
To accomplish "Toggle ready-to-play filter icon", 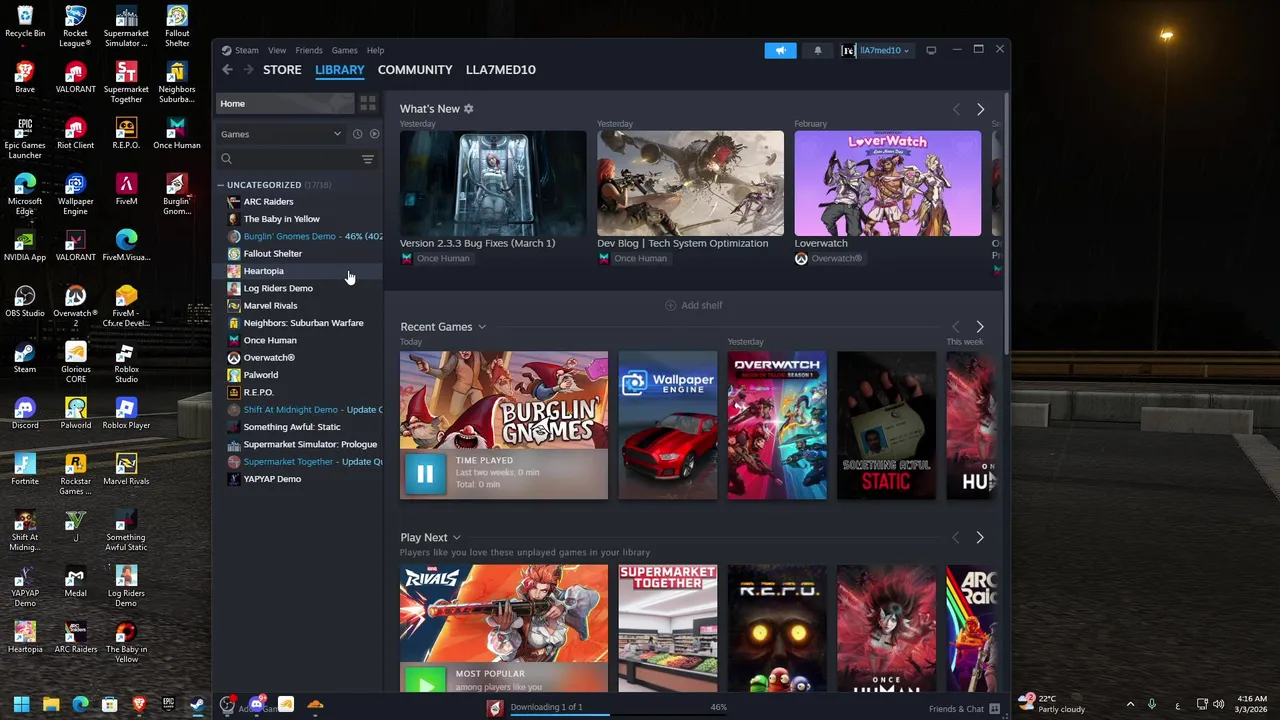I will 374,134.
